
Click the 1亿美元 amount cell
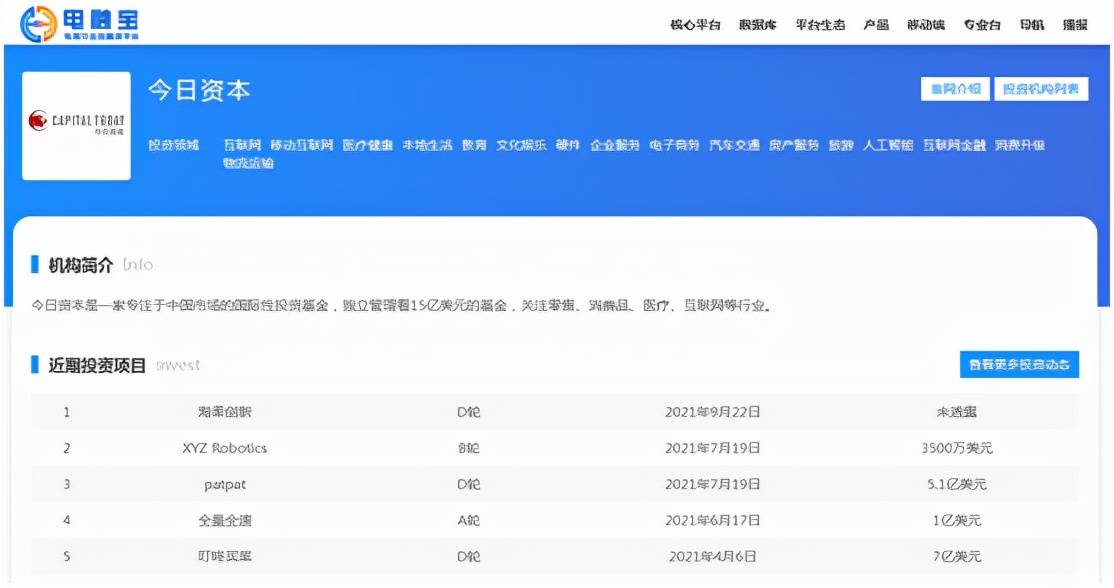click(x=957, y=521)
